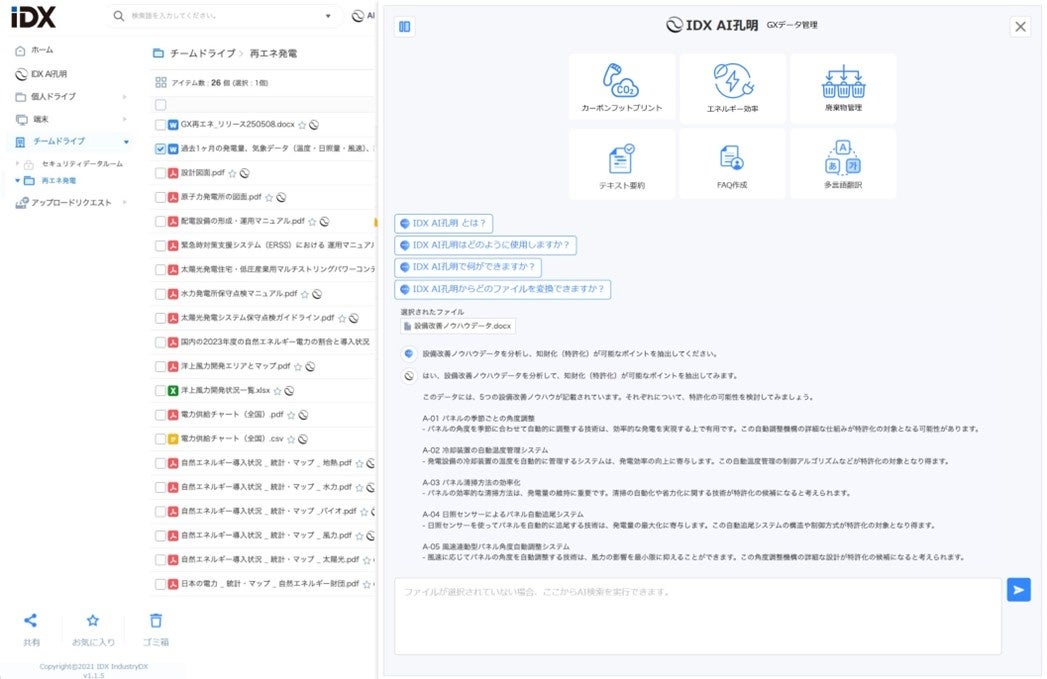Open file 自然エネルギー導入状況_統計・マップ_地熱.pdf
1047x679 pixels.
coord(266,463)
